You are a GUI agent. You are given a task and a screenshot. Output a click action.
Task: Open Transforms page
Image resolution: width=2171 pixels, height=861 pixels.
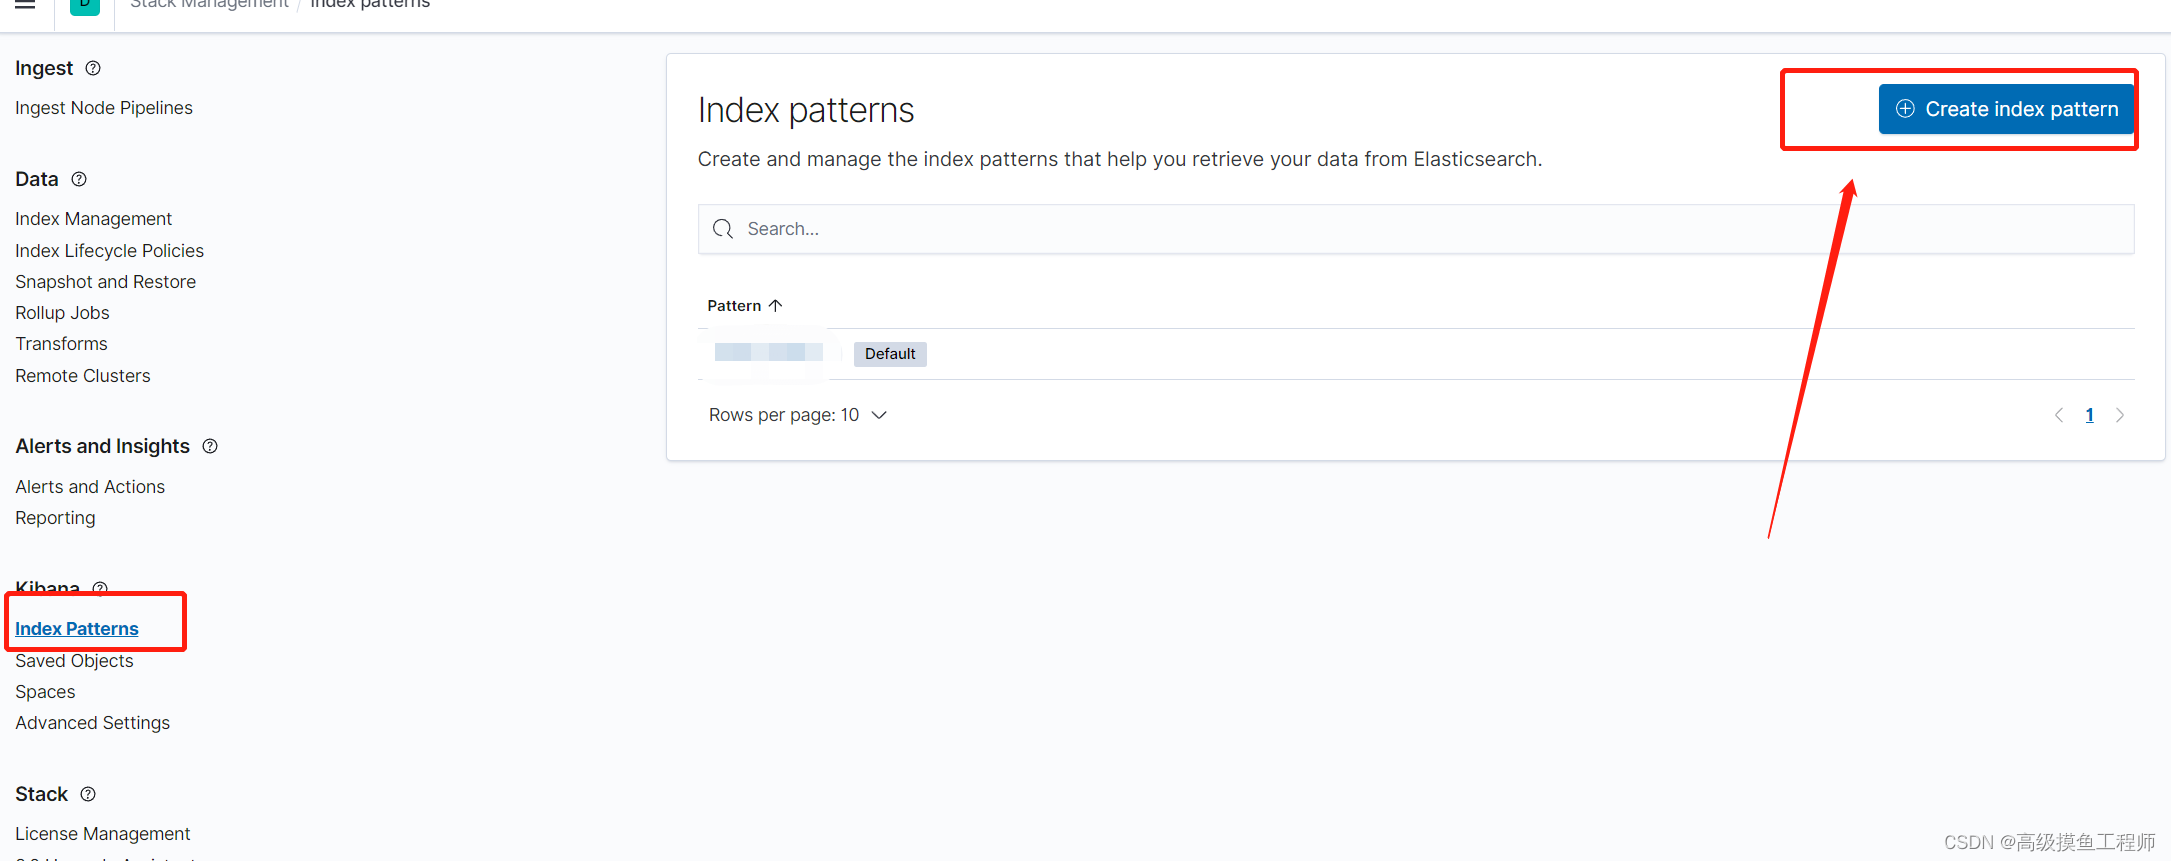point(61,344)
